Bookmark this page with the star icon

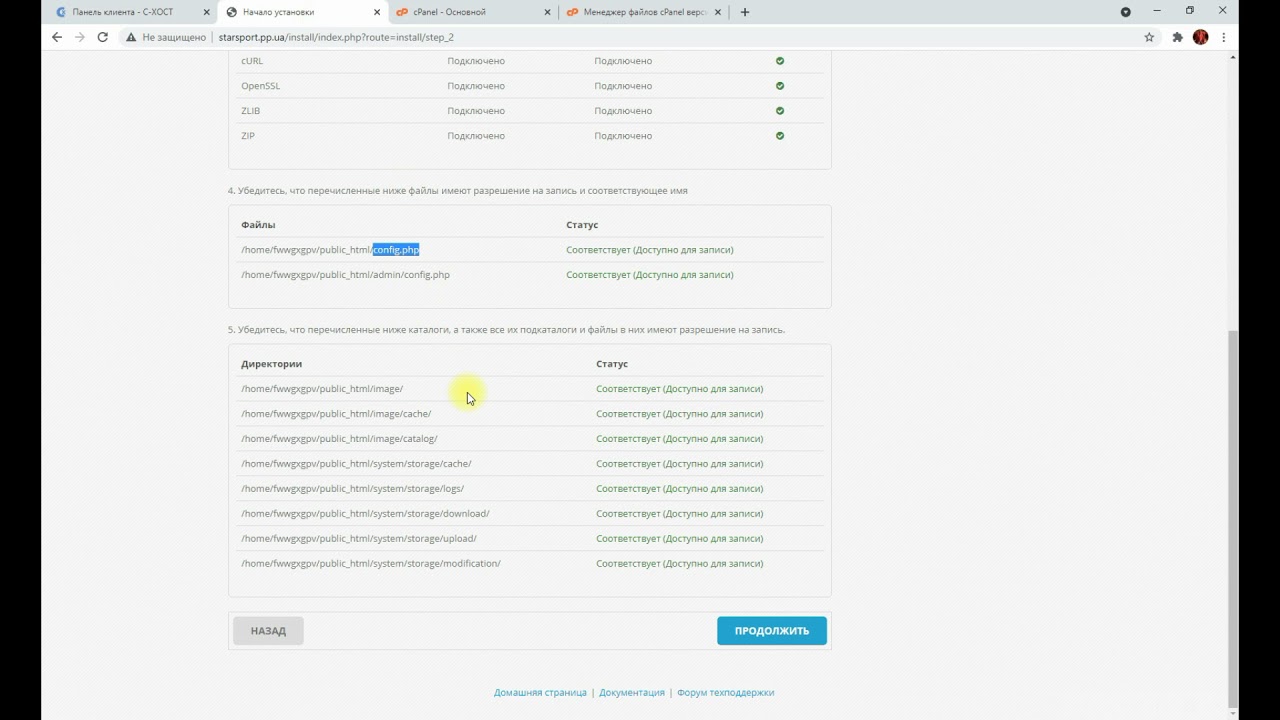pos(1149,37)
